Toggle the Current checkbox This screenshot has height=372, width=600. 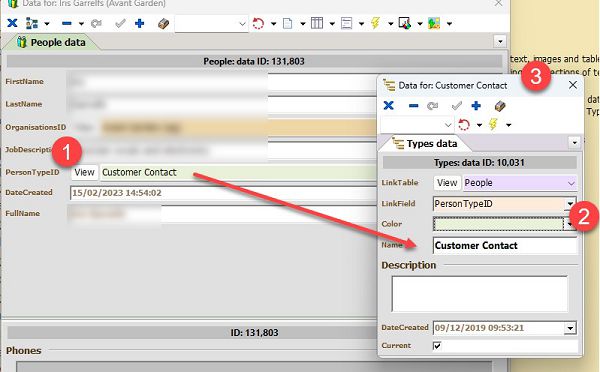point(437,346)
